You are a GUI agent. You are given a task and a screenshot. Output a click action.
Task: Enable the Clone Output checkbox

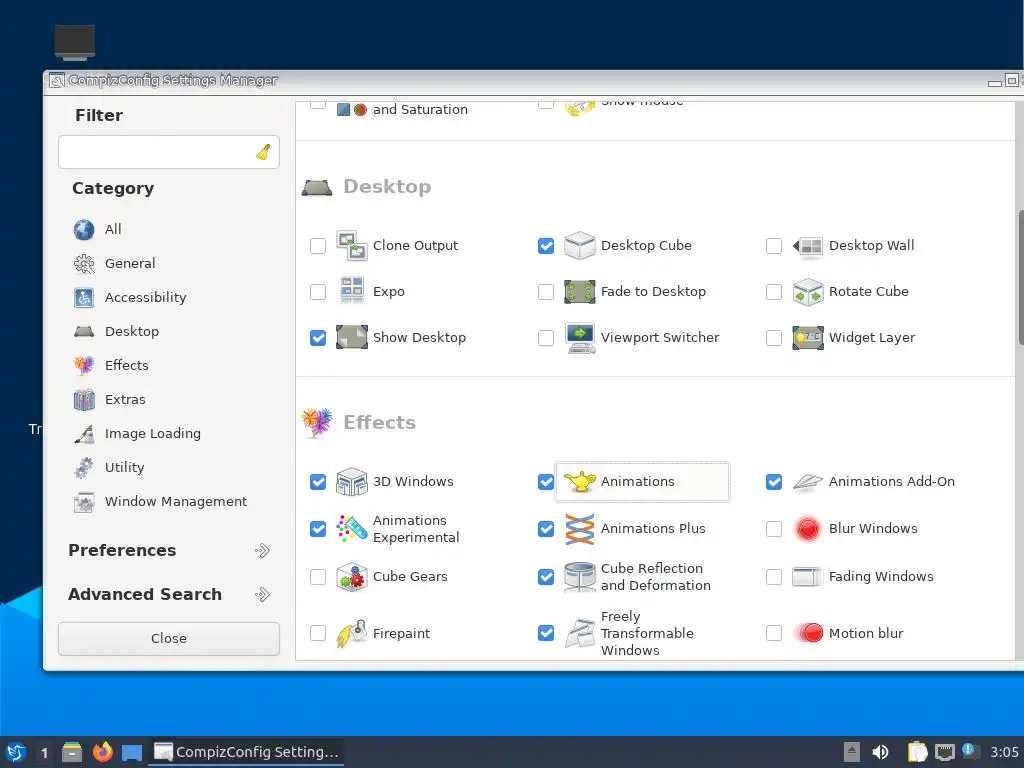(x=318, y=246)
